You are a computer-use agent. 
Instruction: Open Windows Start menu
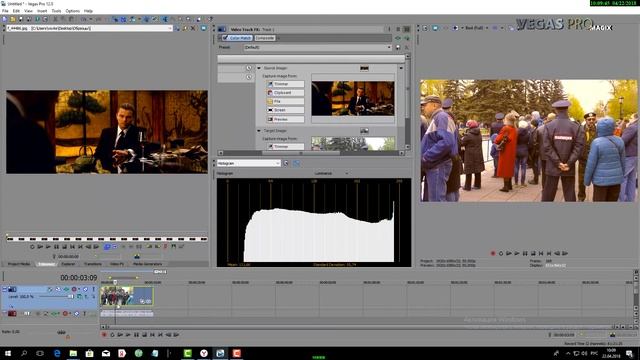7,353
